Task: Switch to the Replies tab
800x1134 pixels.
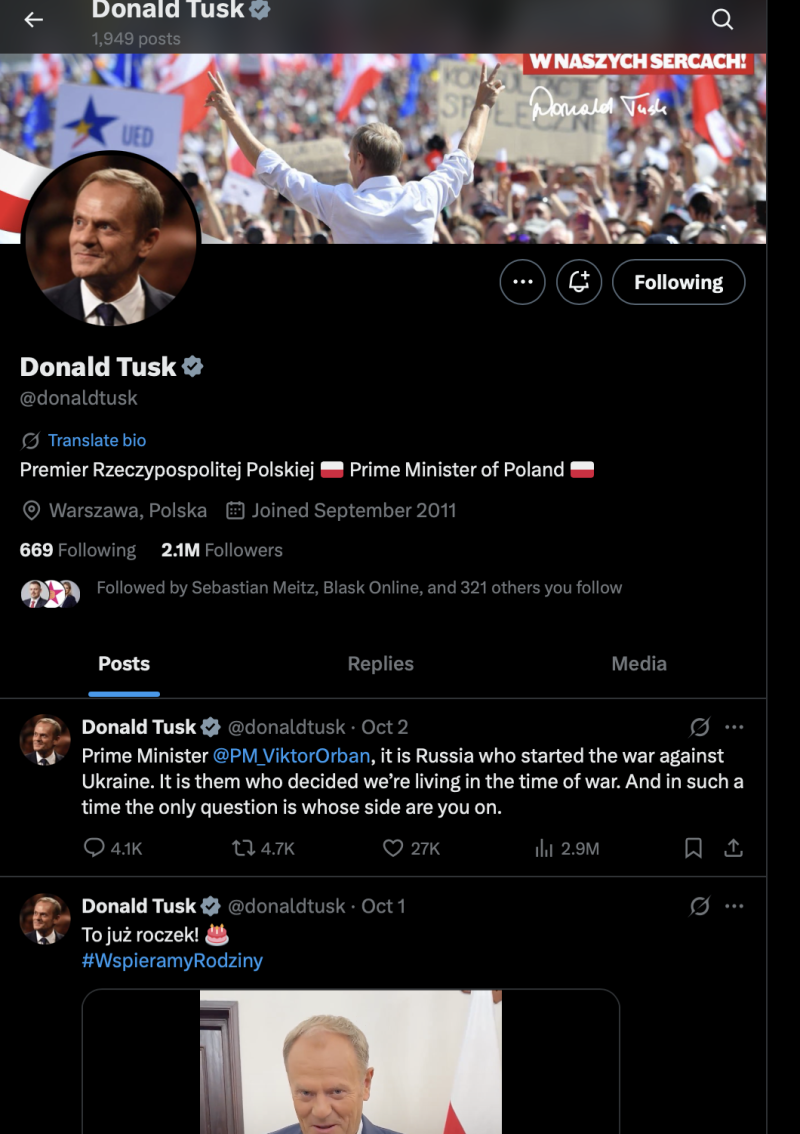Action: tap(380, 663)
